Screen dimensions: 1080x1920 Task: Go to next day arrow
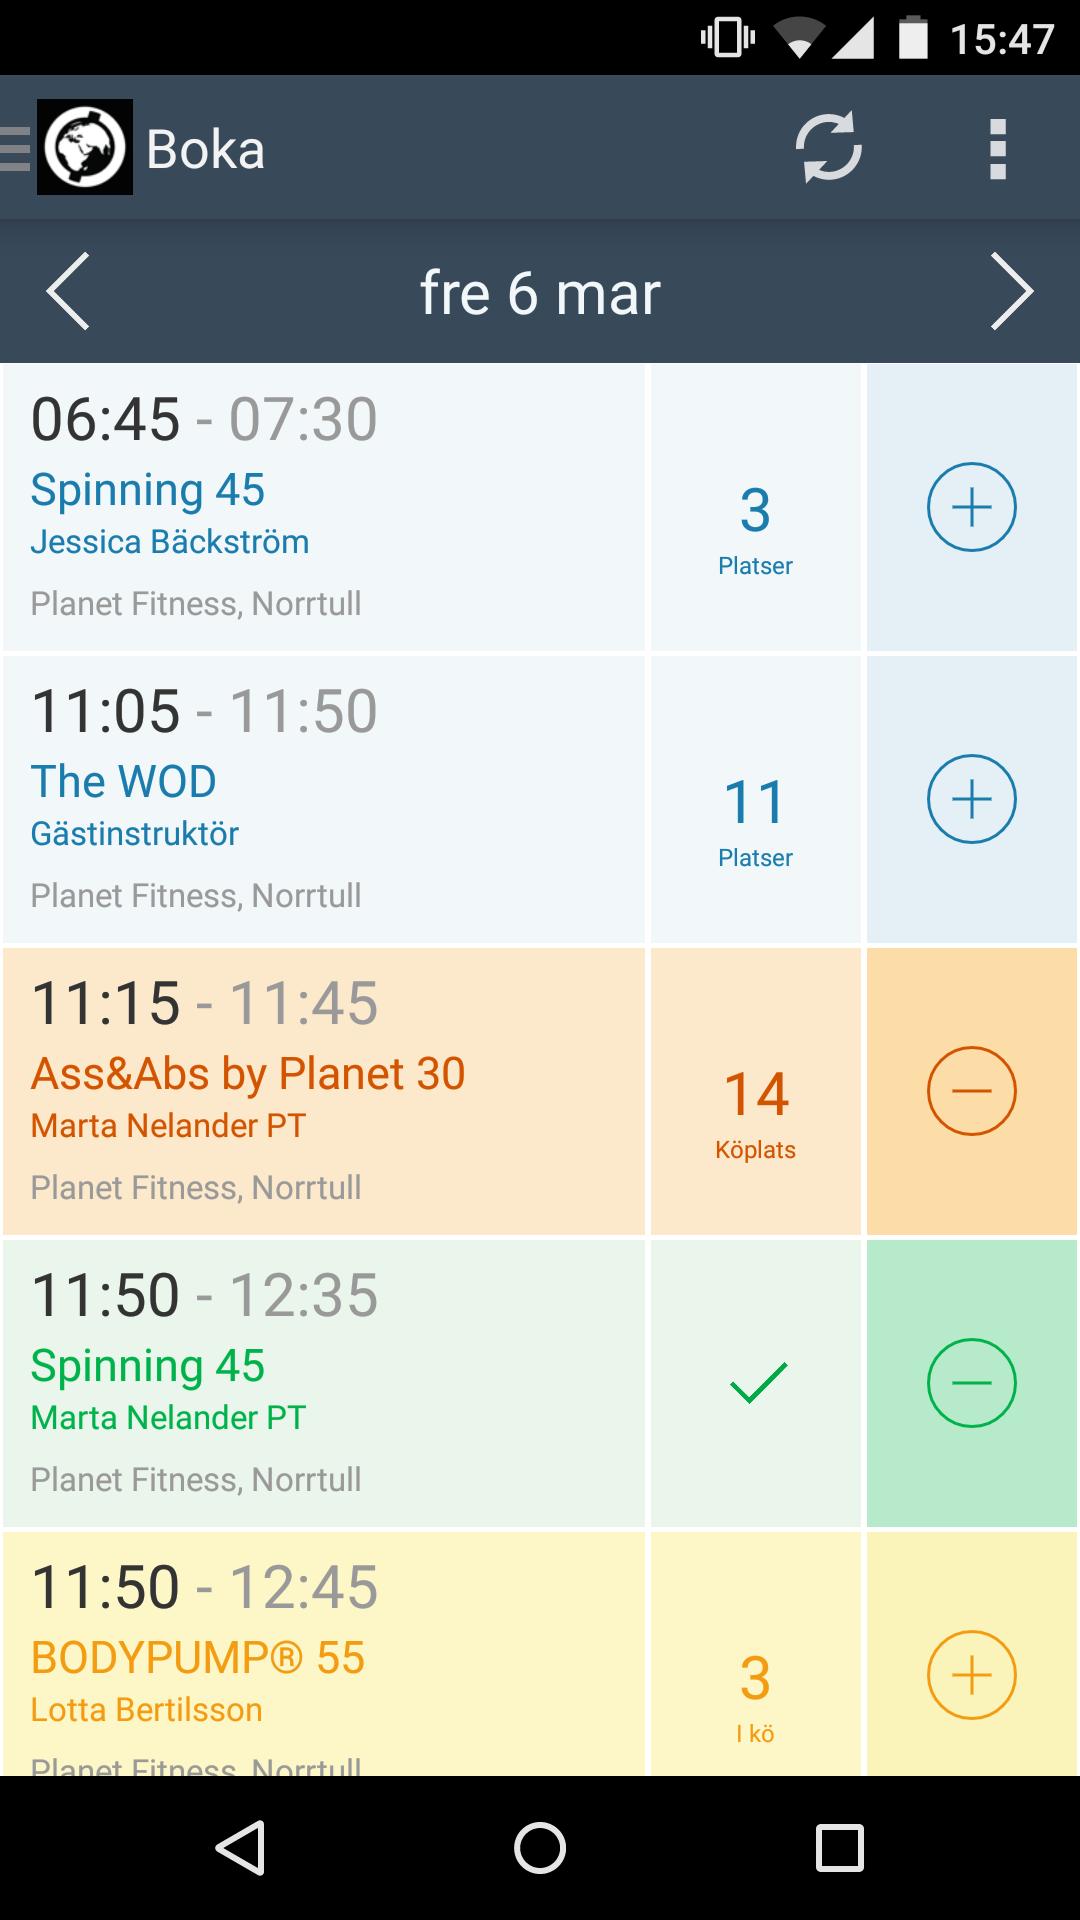(1011, 291)
